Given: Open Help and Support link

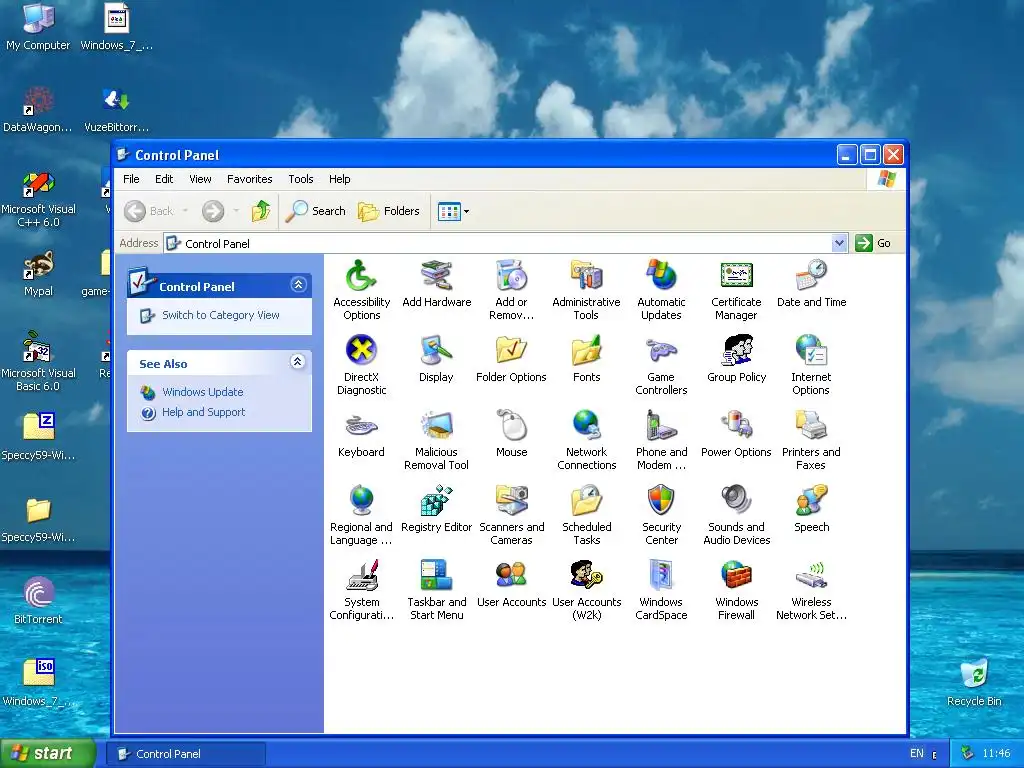Looking at the screenshot, I should pyautogui.click(x=203, y=412).
